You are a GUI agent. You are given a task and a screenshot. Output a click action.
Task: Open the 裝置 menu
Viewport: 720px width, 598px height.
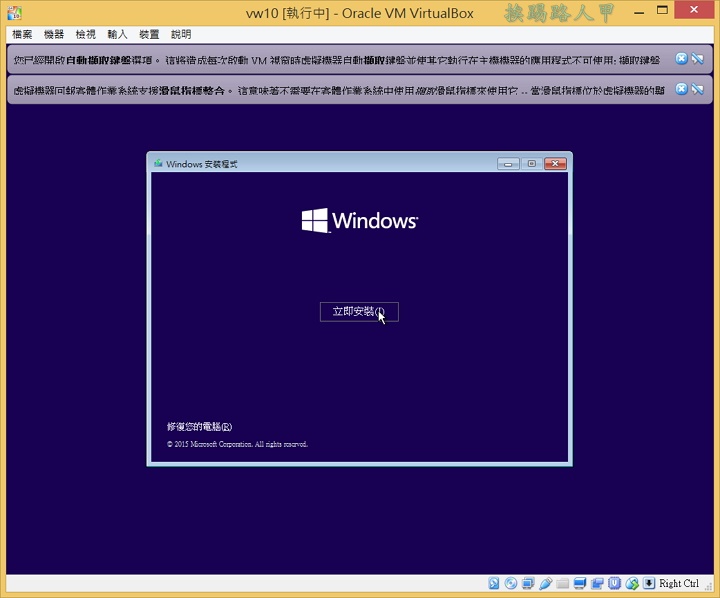pos(149,34)
